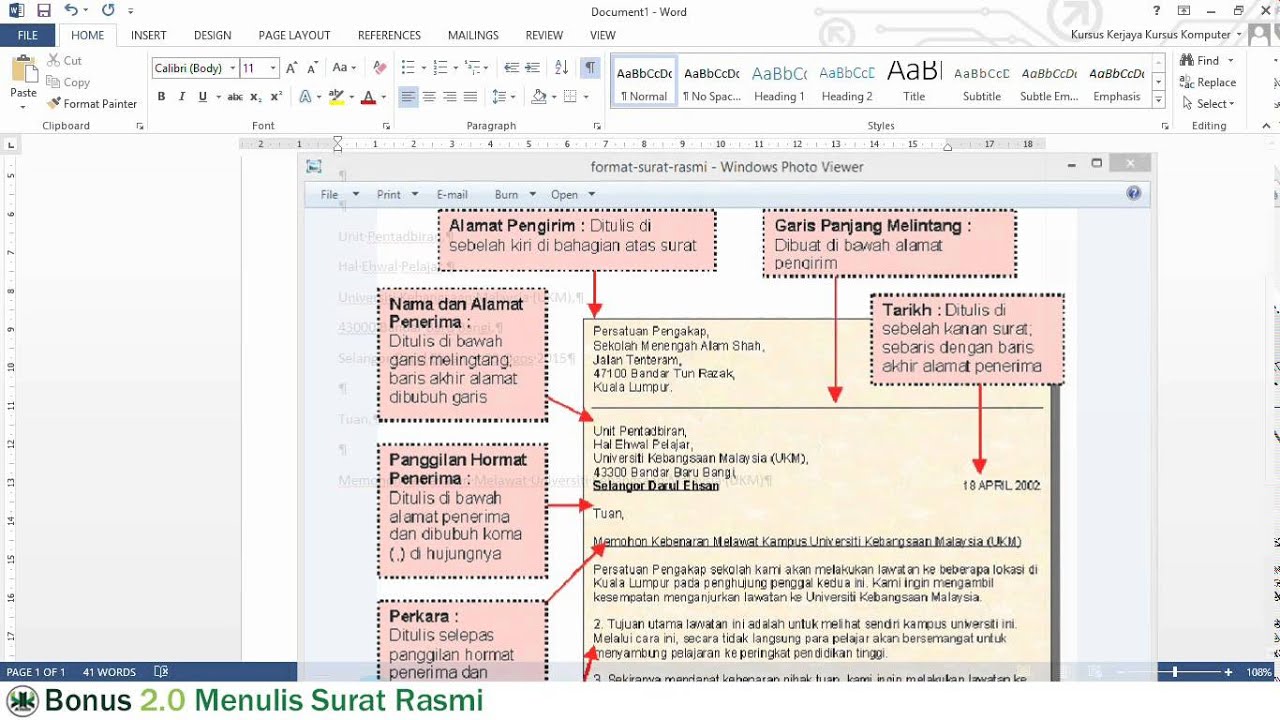Collapse the ribbon with the arrow
The width and height of the screenshot is (1280, 720).
(x=1268, y=126)
